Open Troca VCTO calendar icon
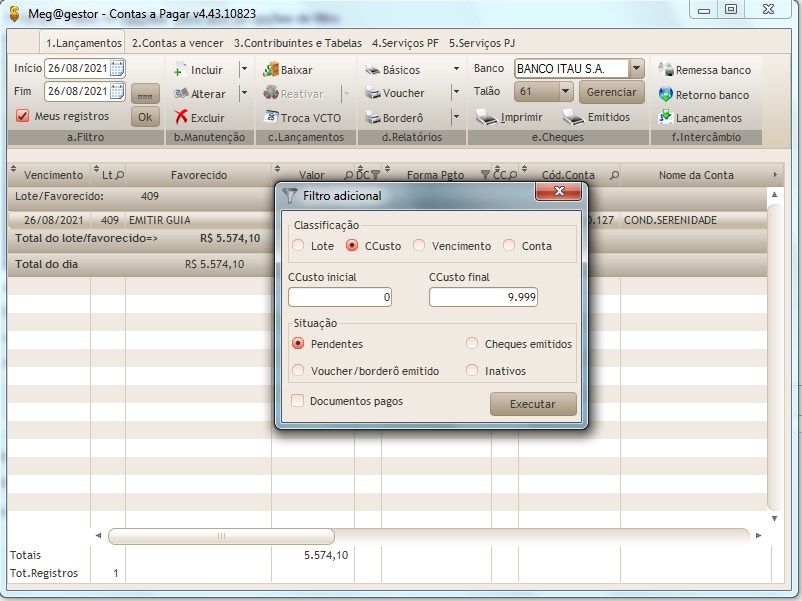 pos(270,117)
